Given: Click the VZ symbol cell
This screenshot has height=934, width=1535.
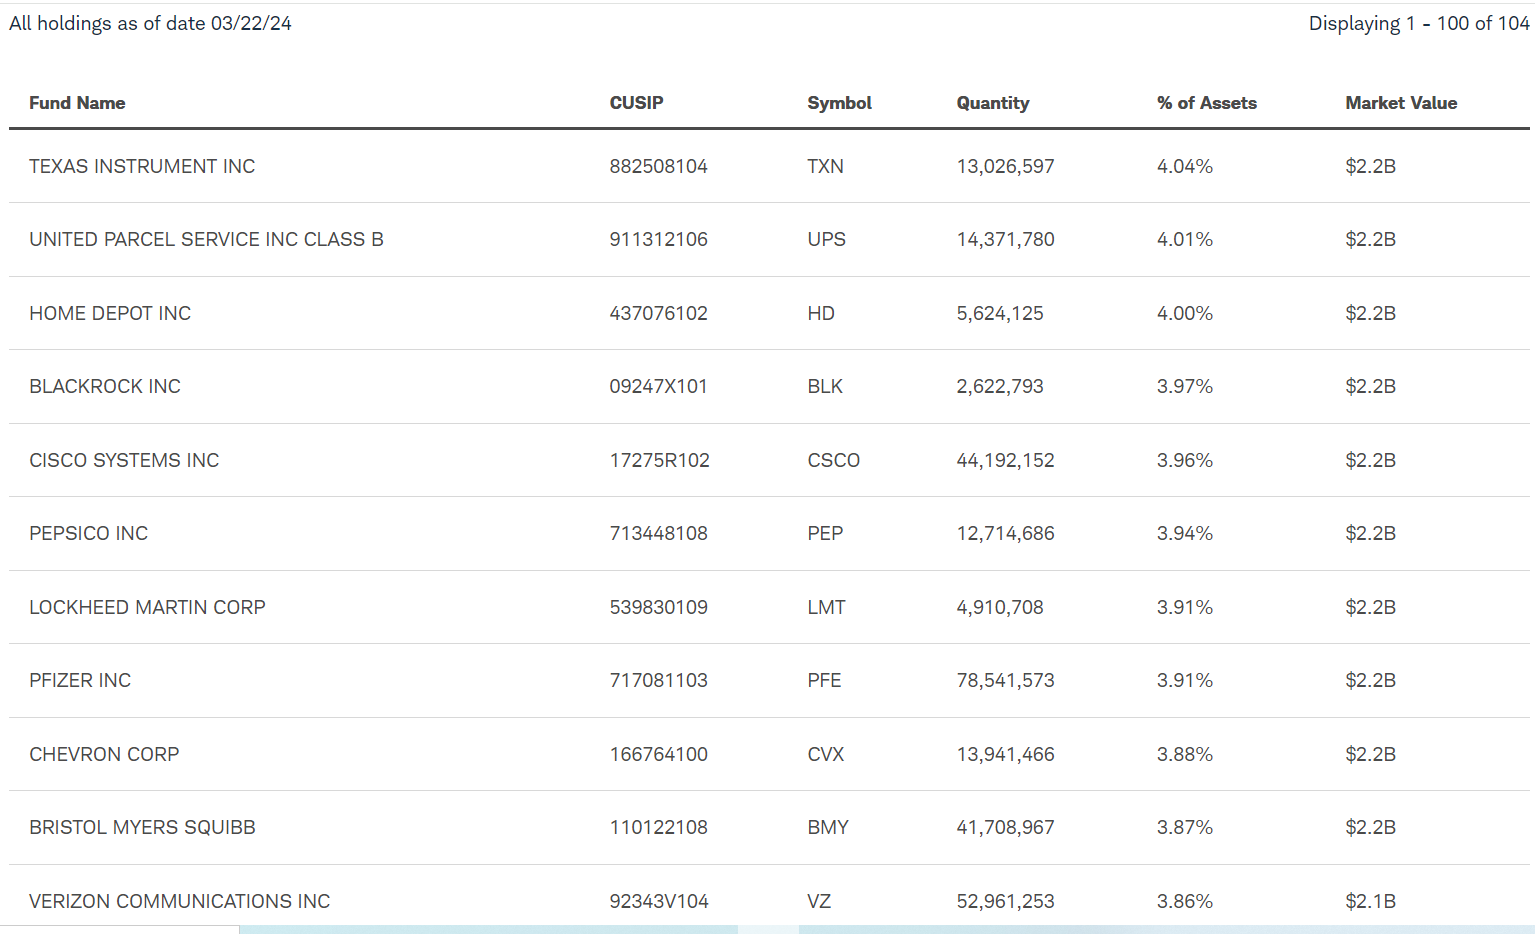Looking at the screenshot, I should [819, 901].
